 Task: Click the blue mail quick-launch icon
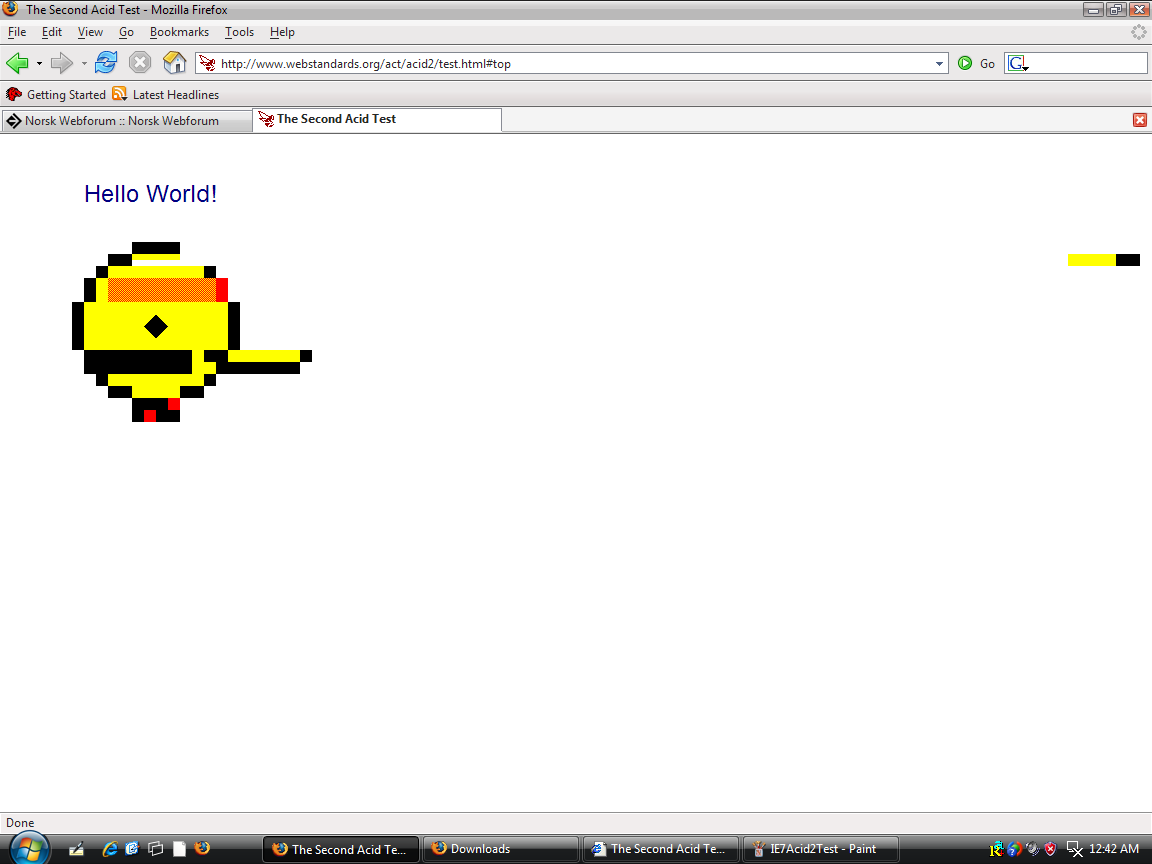coord(132,849)
